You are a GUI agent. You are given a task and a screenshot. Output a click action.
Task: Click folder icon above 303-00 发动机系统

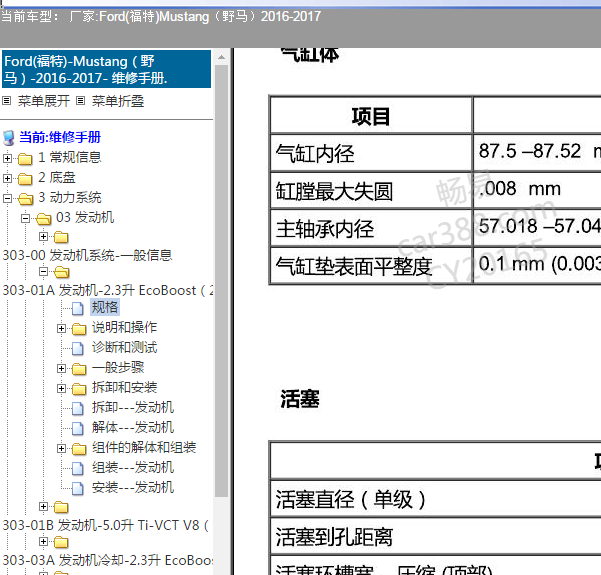pyautogui.click(x=61, y=237)
